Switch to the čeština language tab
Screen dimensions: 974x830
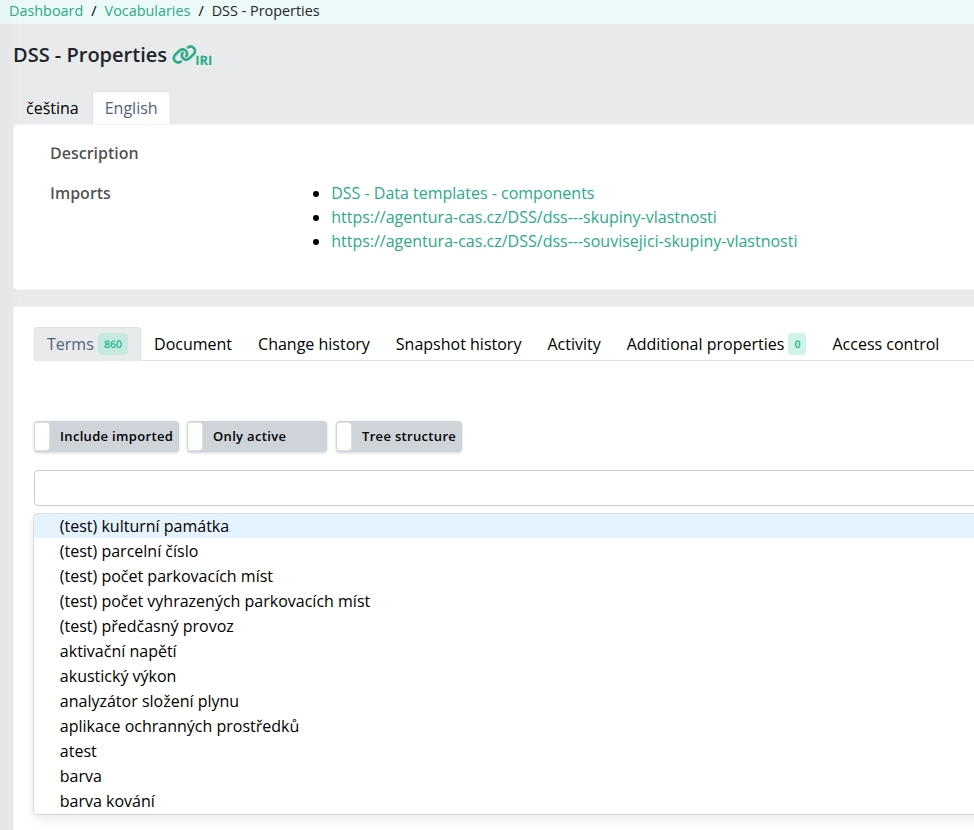coord(52,108)
